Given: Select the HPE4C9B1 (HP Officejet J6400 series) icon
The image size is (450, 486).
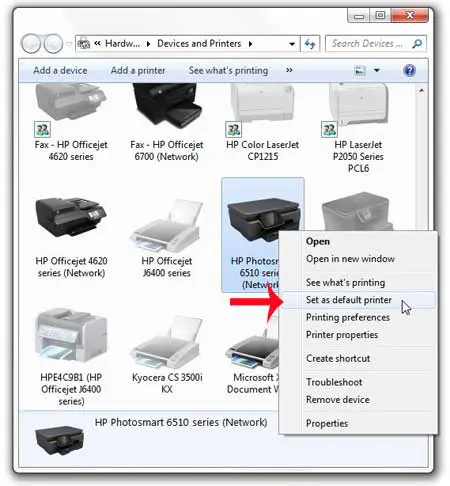Looking at the screenshot, I should 71,335.
